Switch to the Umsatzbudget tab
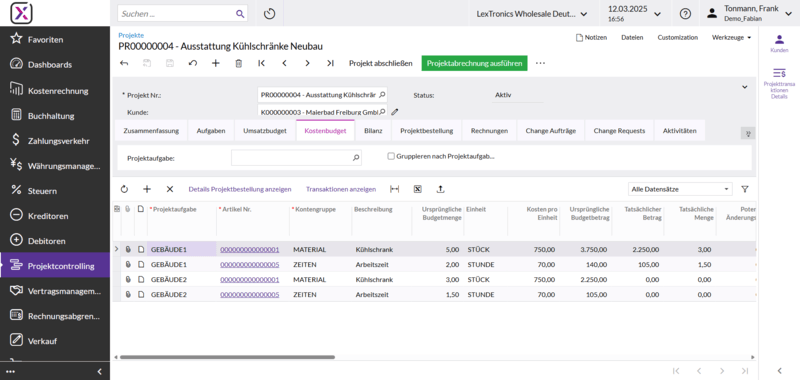Image resolution: width=800 pixels, height=380 pixels. click(x=265, y=131)
